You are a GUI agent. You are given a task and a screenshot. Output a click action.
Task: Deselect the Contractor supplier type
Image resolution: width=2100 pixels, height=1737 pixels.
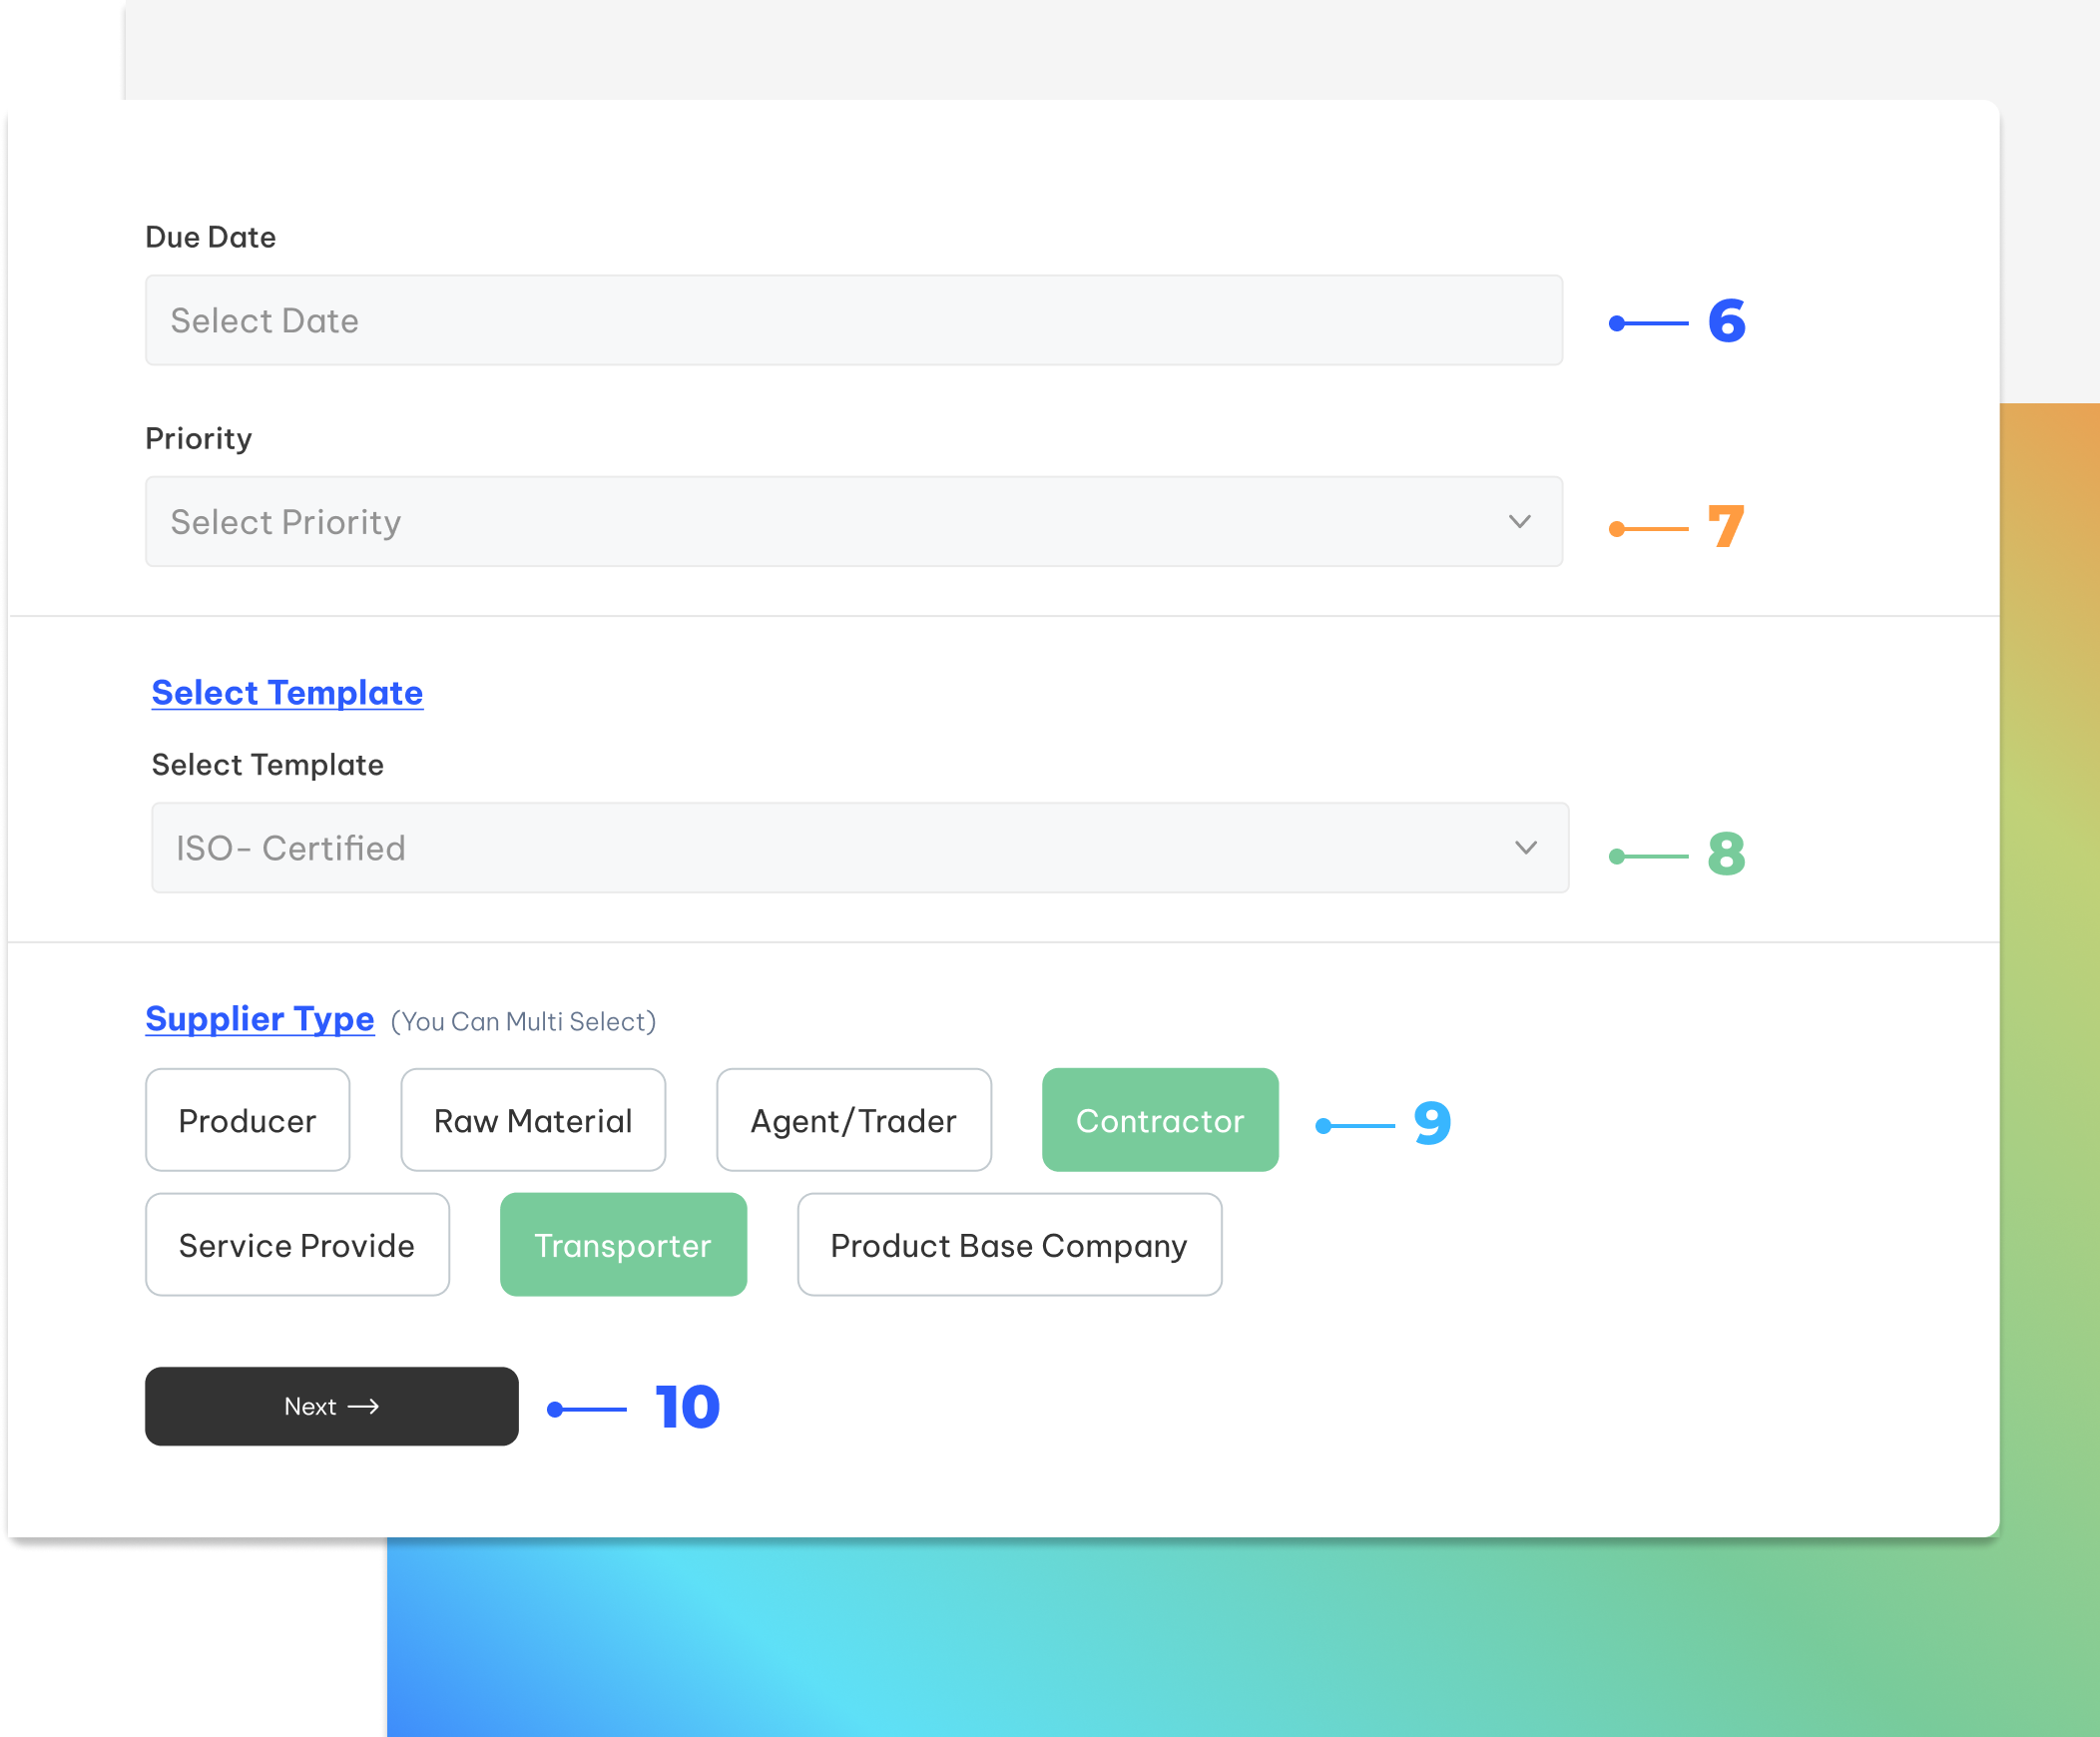(x=1159, y=1120)
